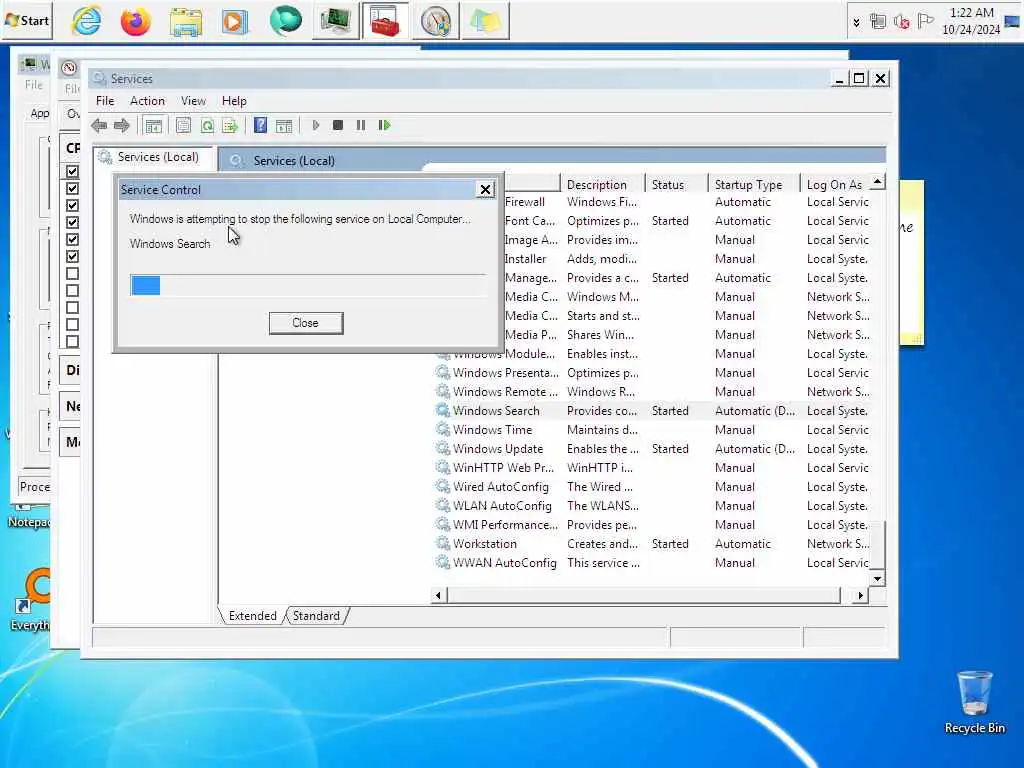Select the Wired AutoConfig service row
1024x768 pixels.
pyautogui.click(x=652, y=487)
